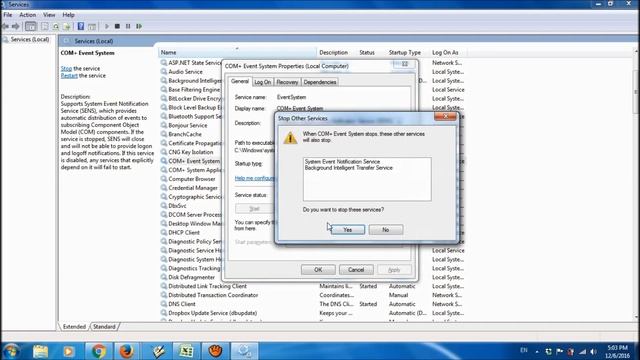
Task: Open Google Chrome from the taskbar
Action: [x=98, y=351]
